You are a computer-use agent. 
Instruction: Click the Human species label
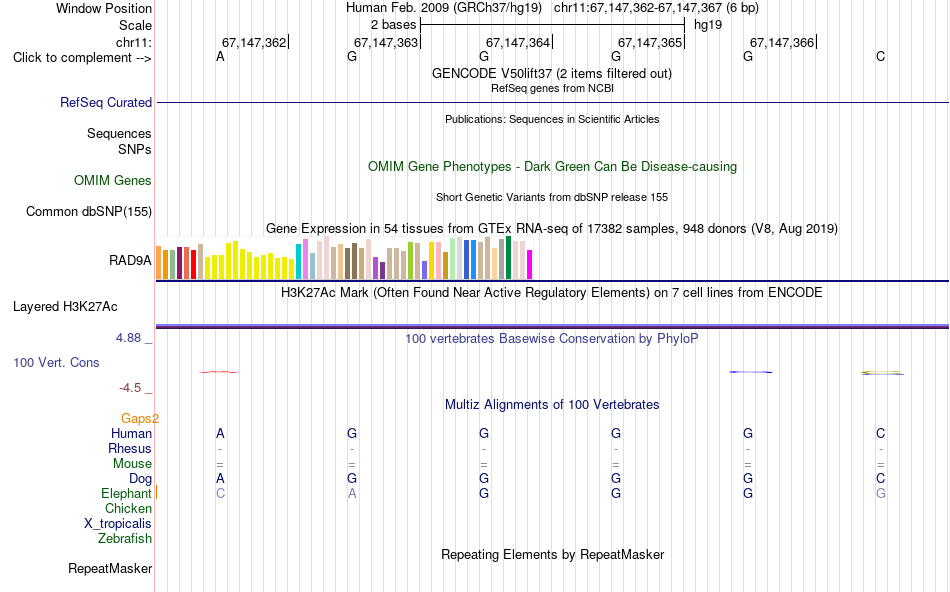[131, 434]
